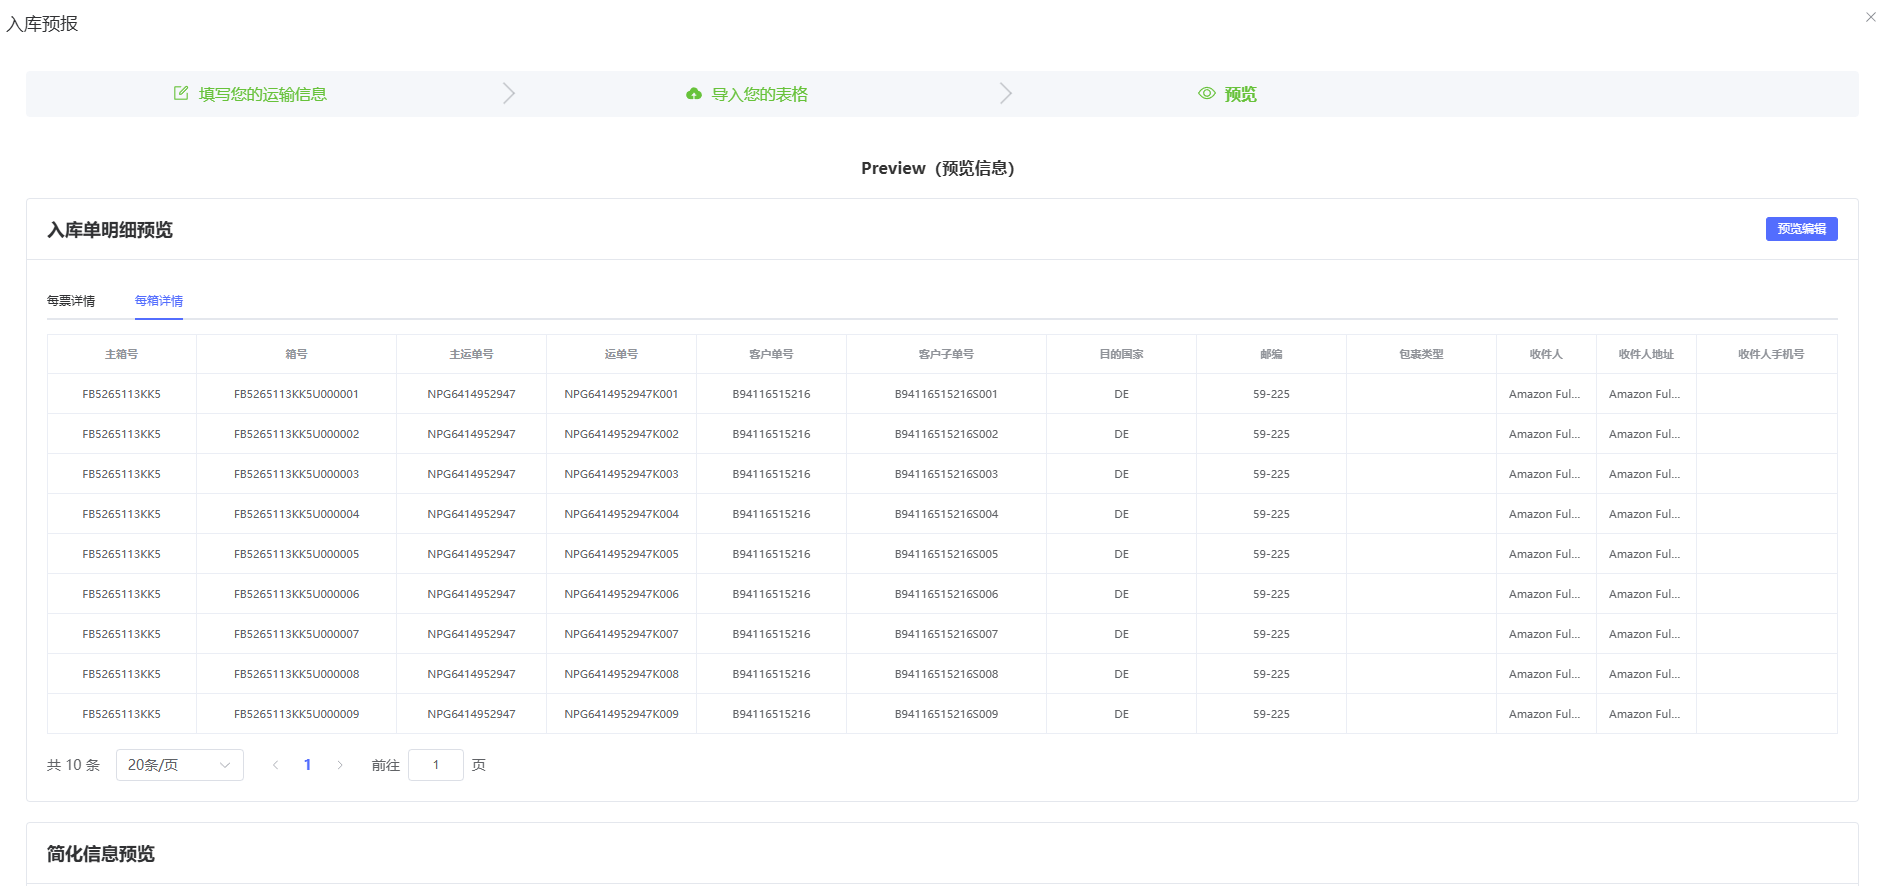Select page number 1 in pagination
This screenshot has width=1891, height=886.
coord(307,765)
